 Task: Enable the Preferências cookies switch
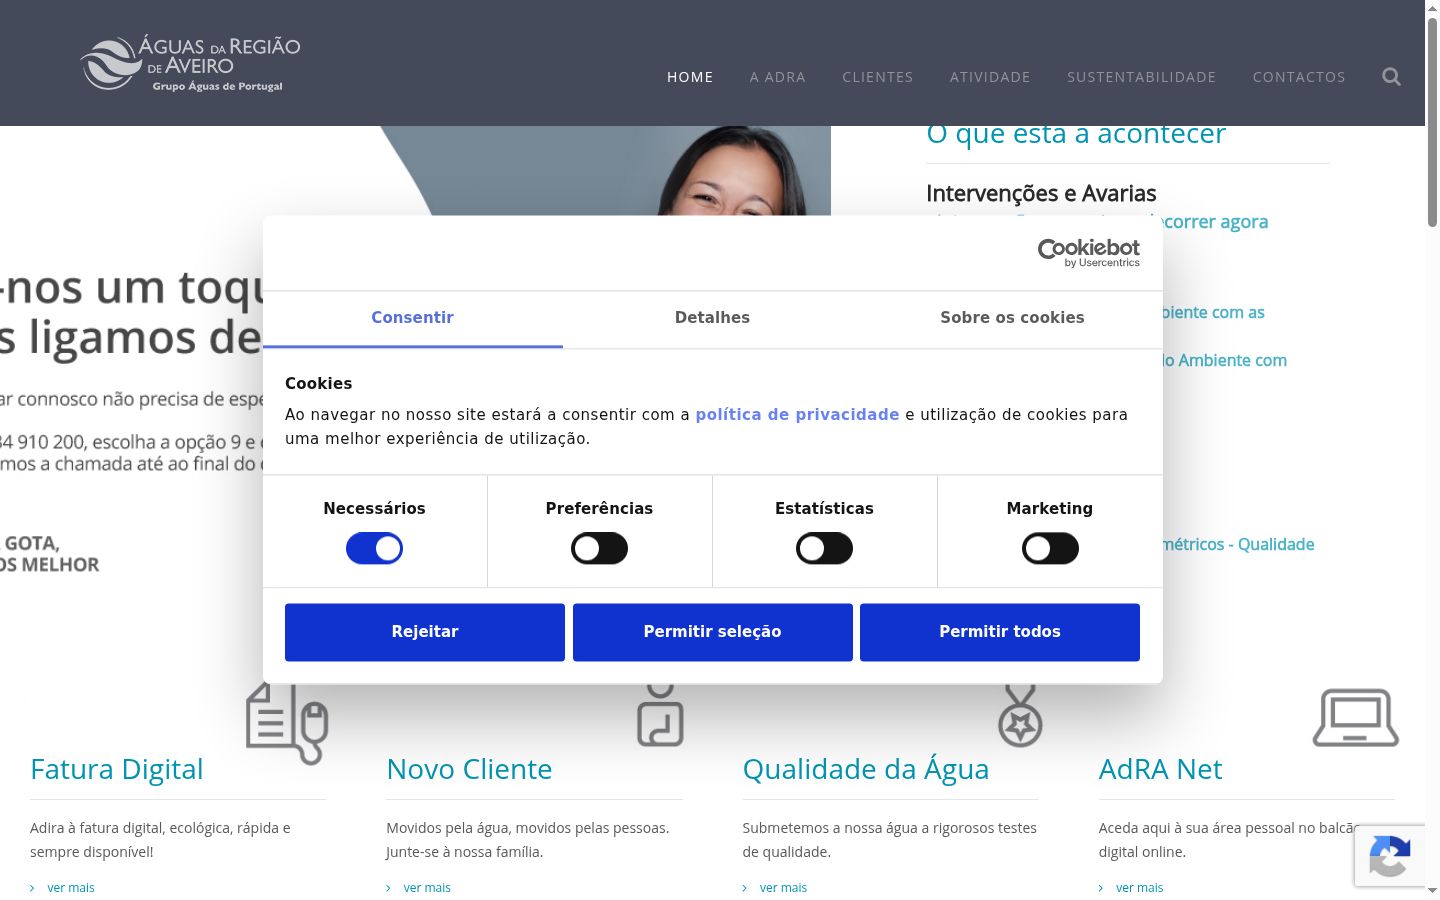click(x=599, y=548)
